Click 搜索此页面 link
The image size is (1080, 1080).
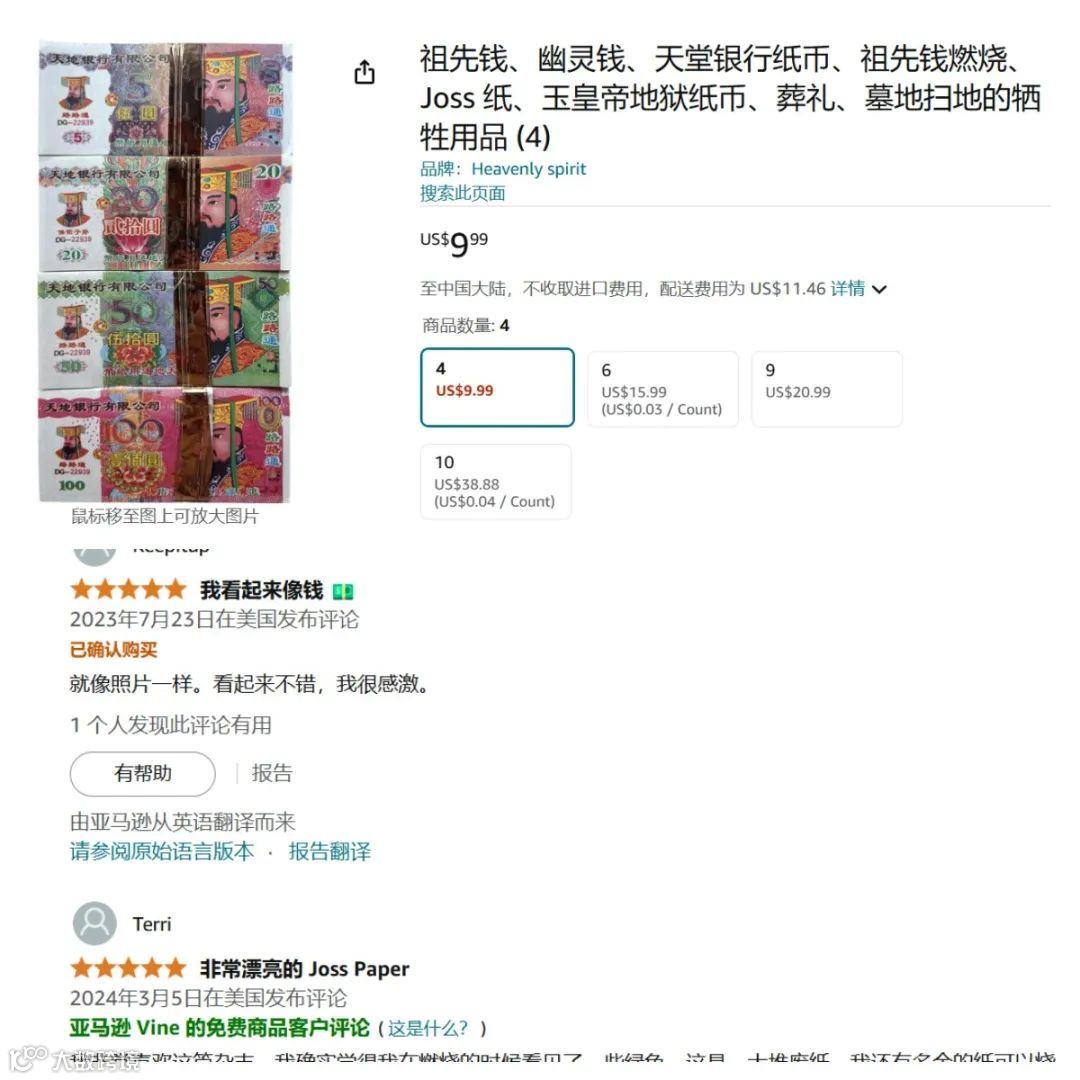coord(463,193)
